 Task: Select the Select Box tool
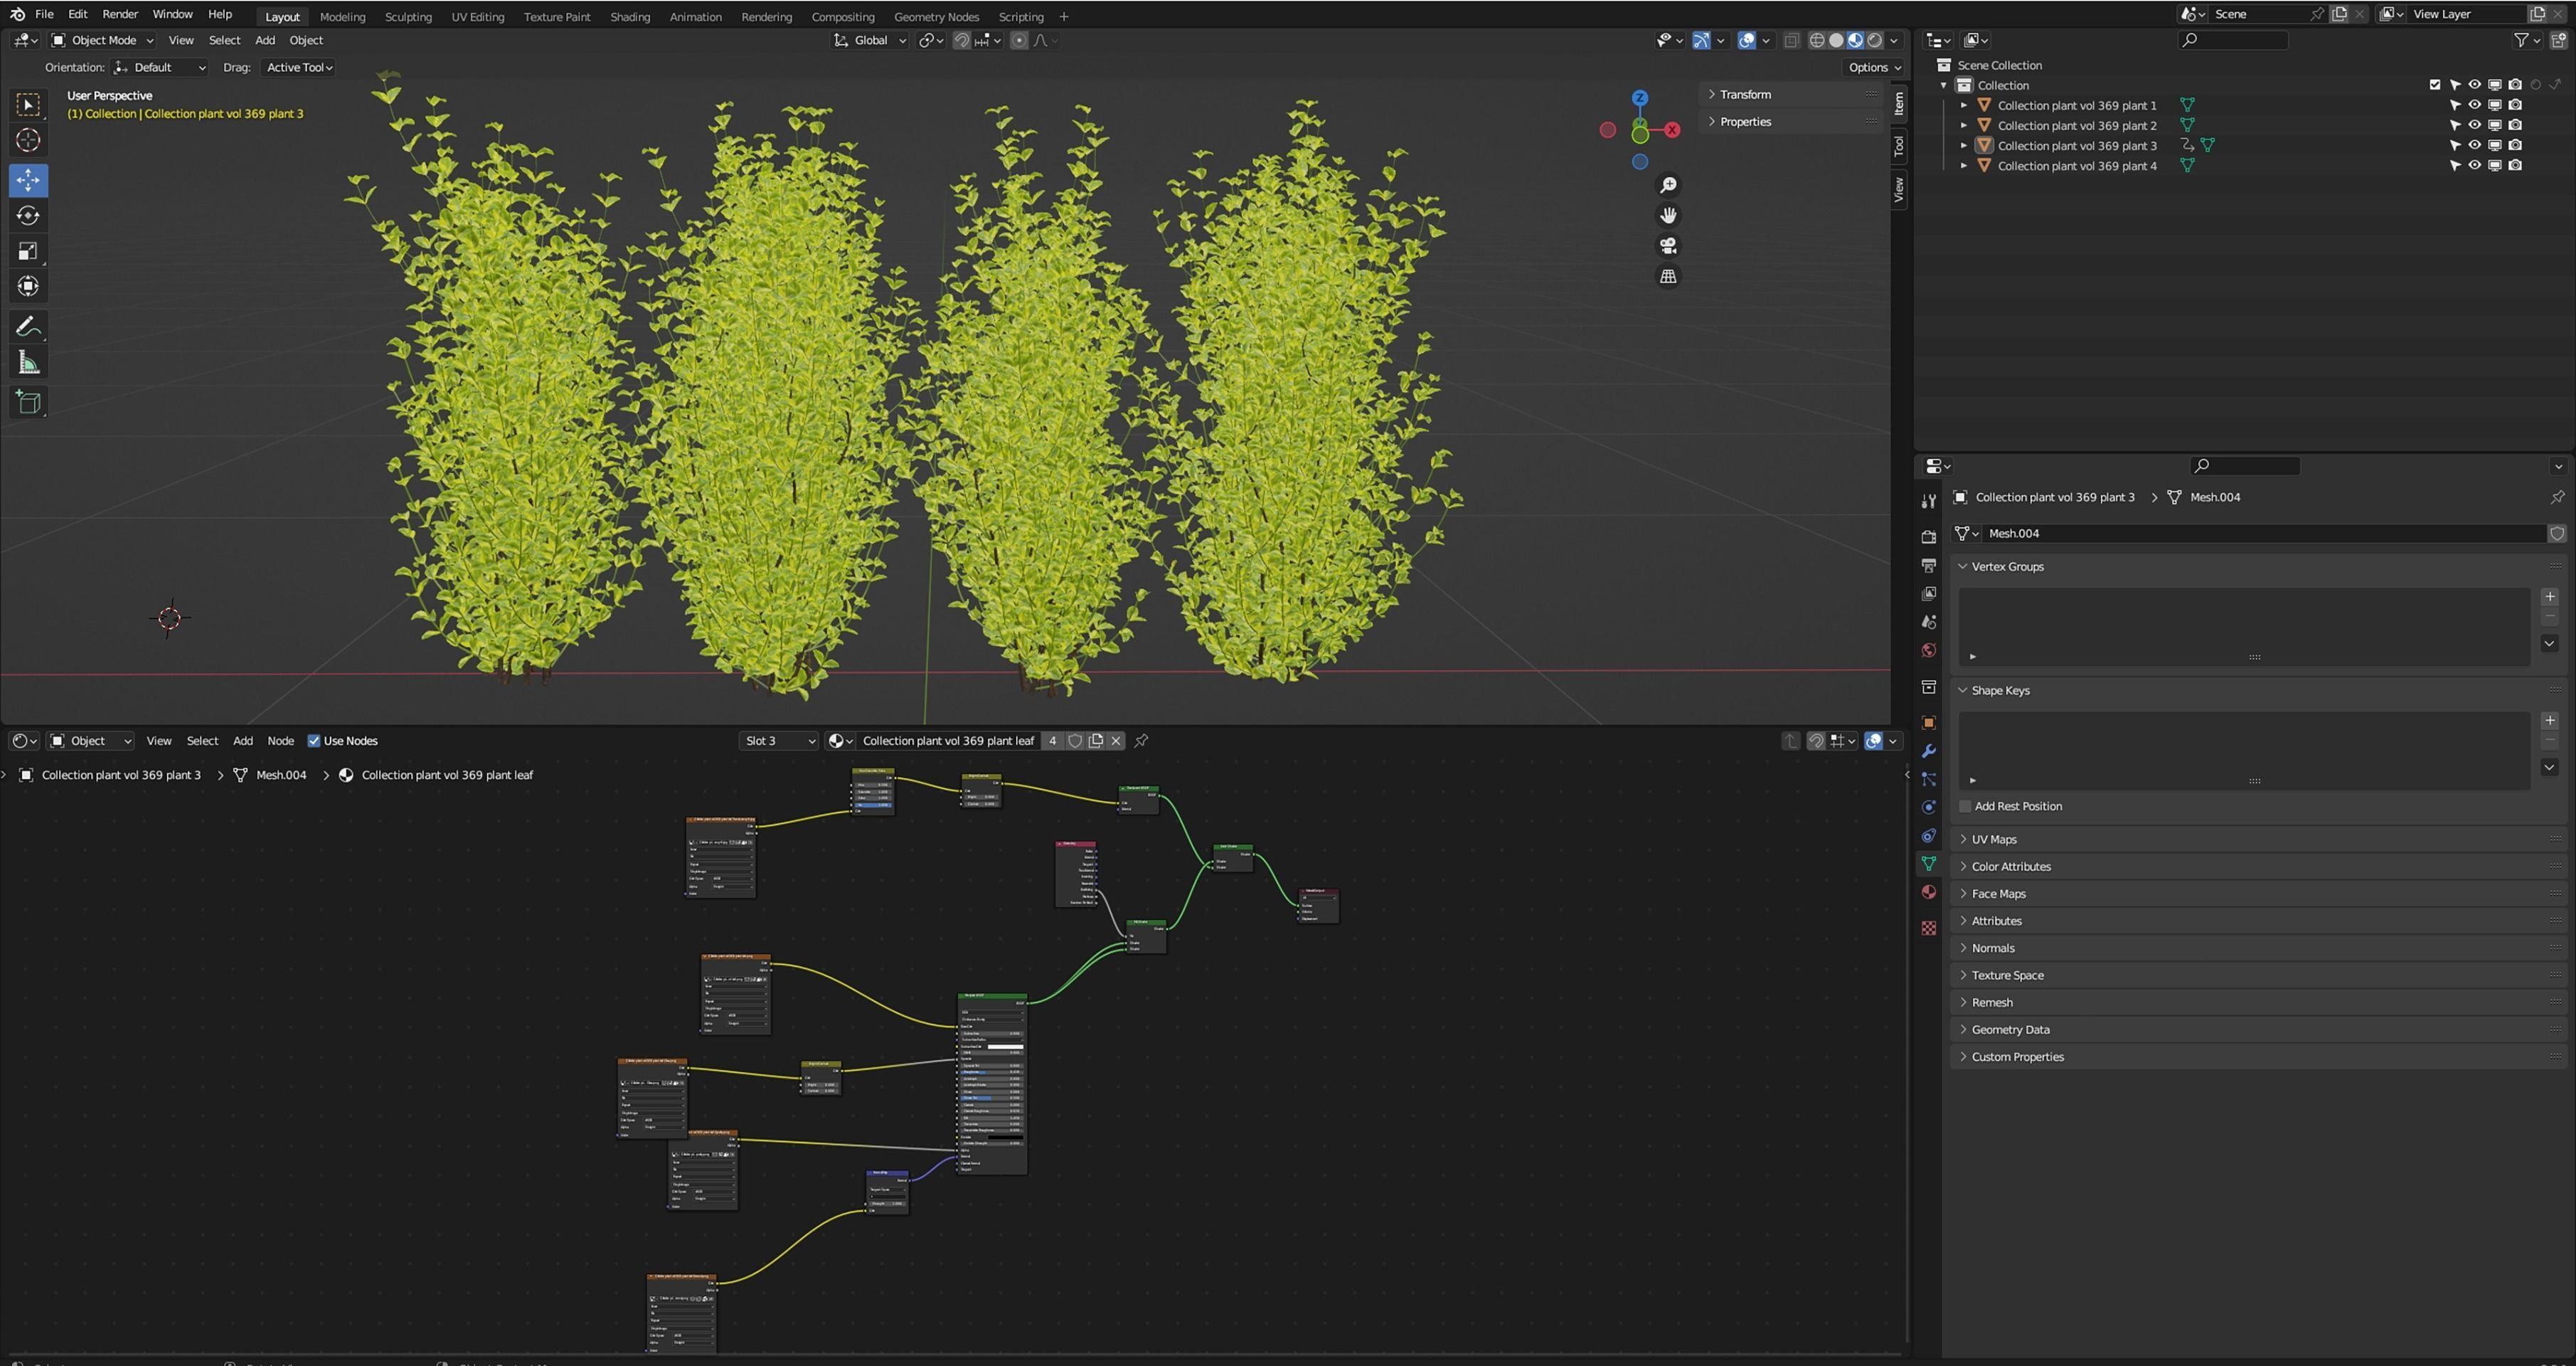point(28,105)
